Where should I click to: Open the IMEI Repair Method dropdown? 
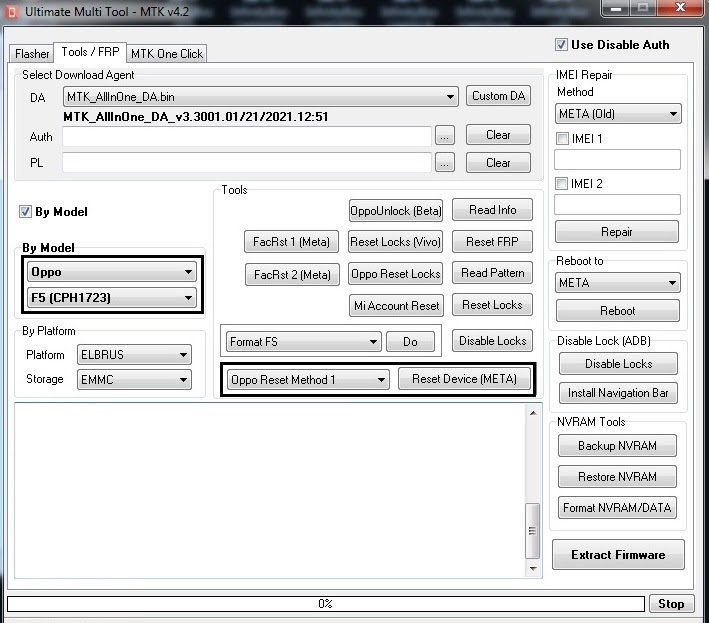[x=618, y=113]
